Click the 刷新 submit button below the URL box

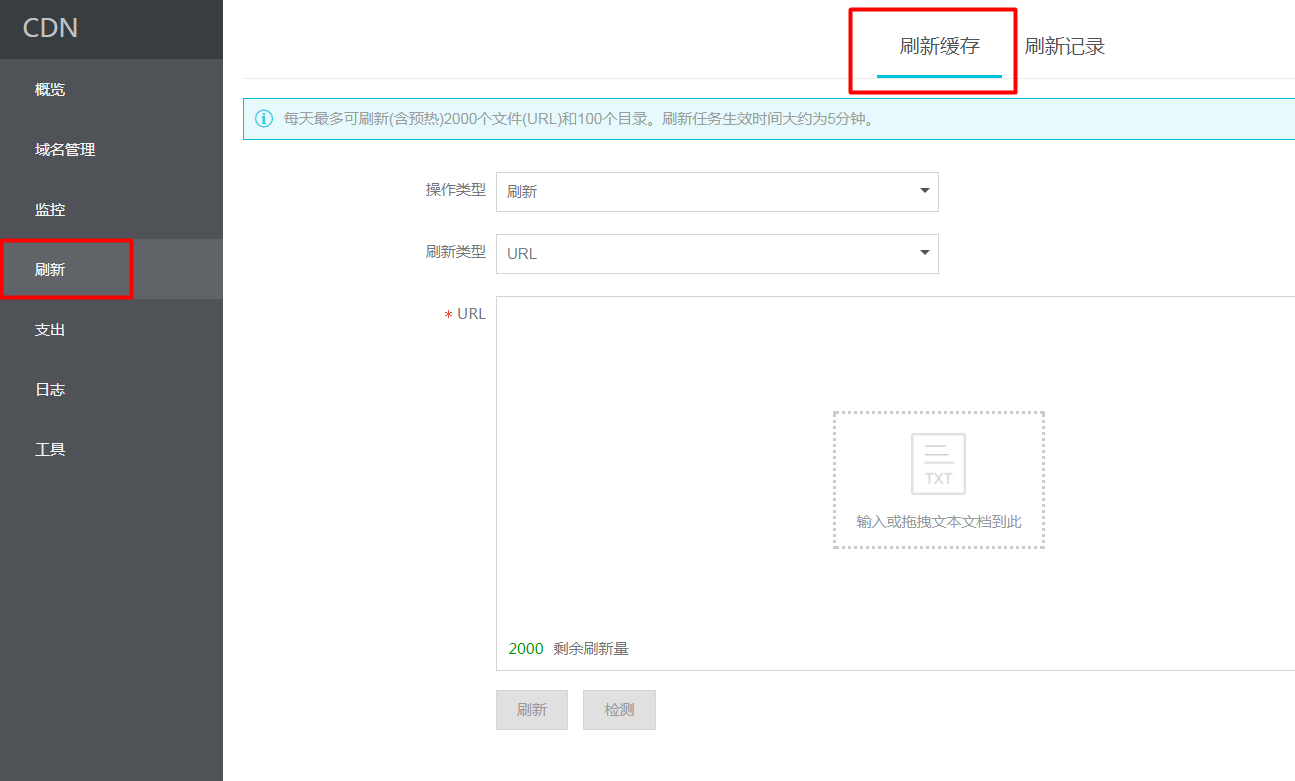tap(532, 710)
